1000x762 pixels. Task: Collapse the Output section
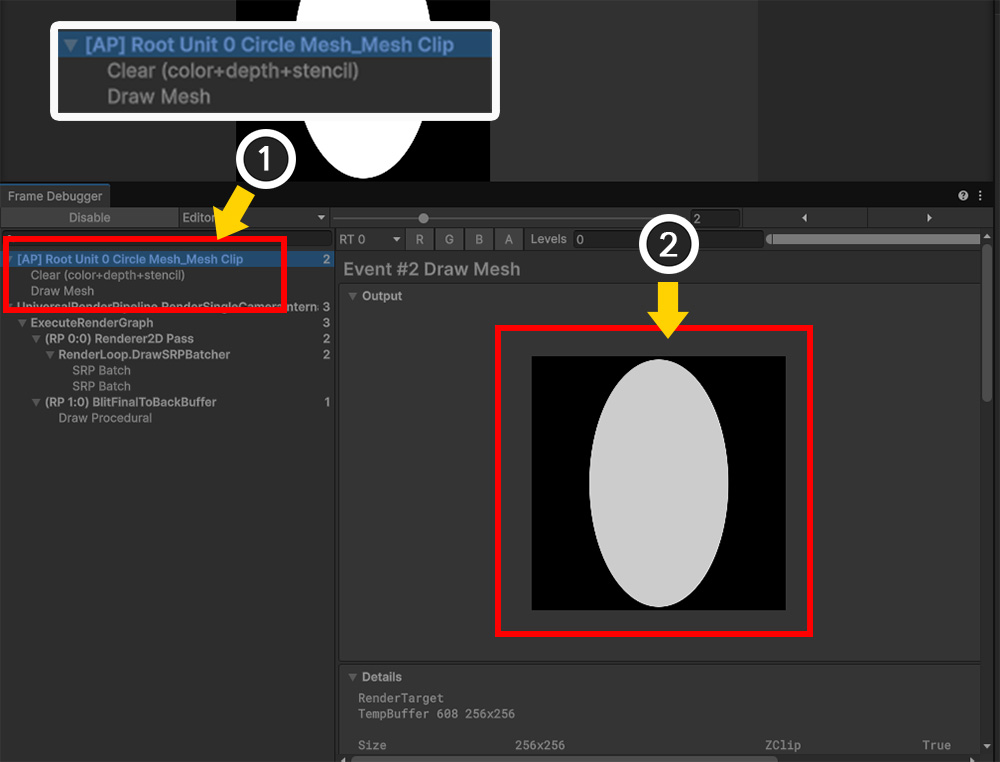(x=353, y=296)
